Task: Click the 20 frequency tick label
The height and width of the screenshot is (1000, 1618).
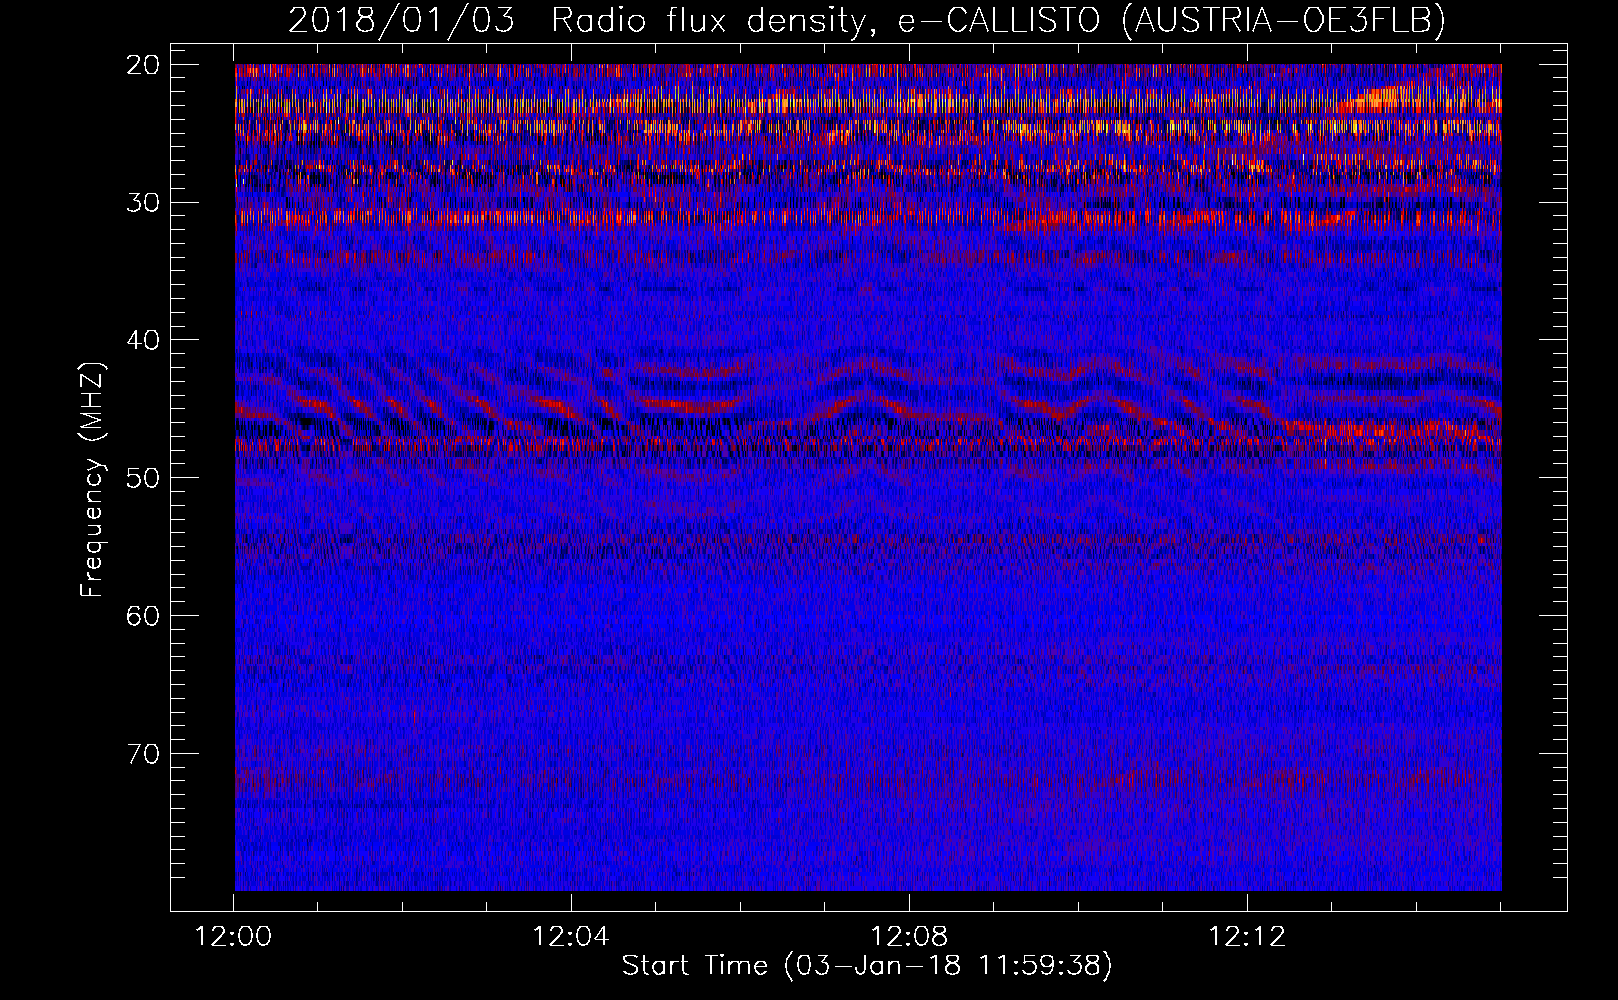Action: (144, 65)
